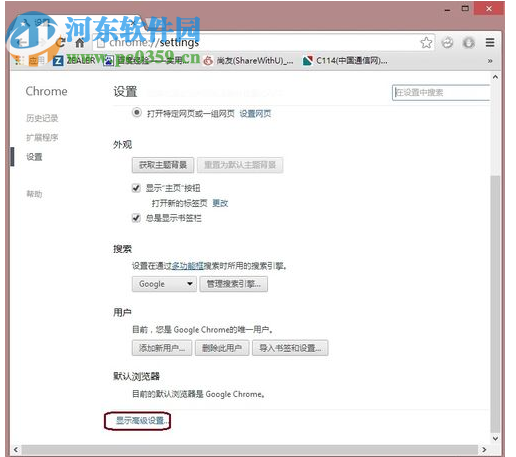Image resolution: width=516 pixels, height=457 pixels.
Task: Open the ShareWithU bookmark
Action: click(249, 61)
